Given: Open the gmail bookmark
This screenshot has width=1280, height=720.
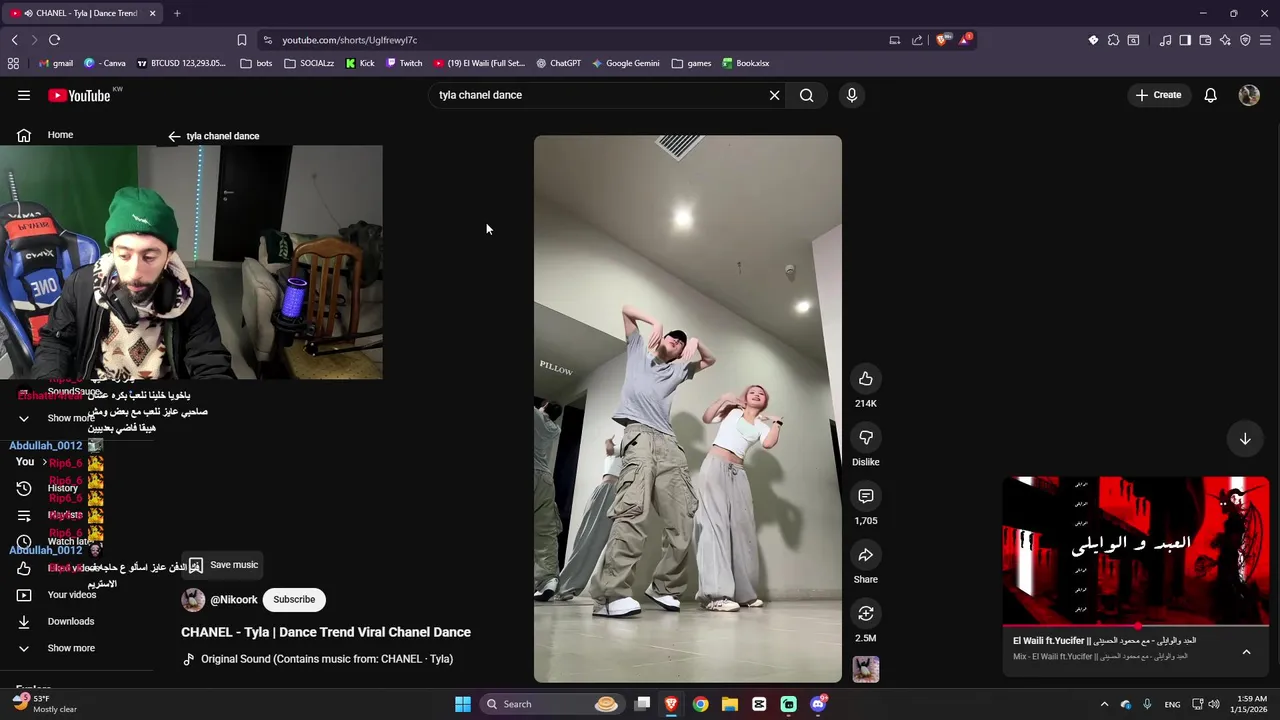Looking at the screenshot, I should [x=54, y=63].
